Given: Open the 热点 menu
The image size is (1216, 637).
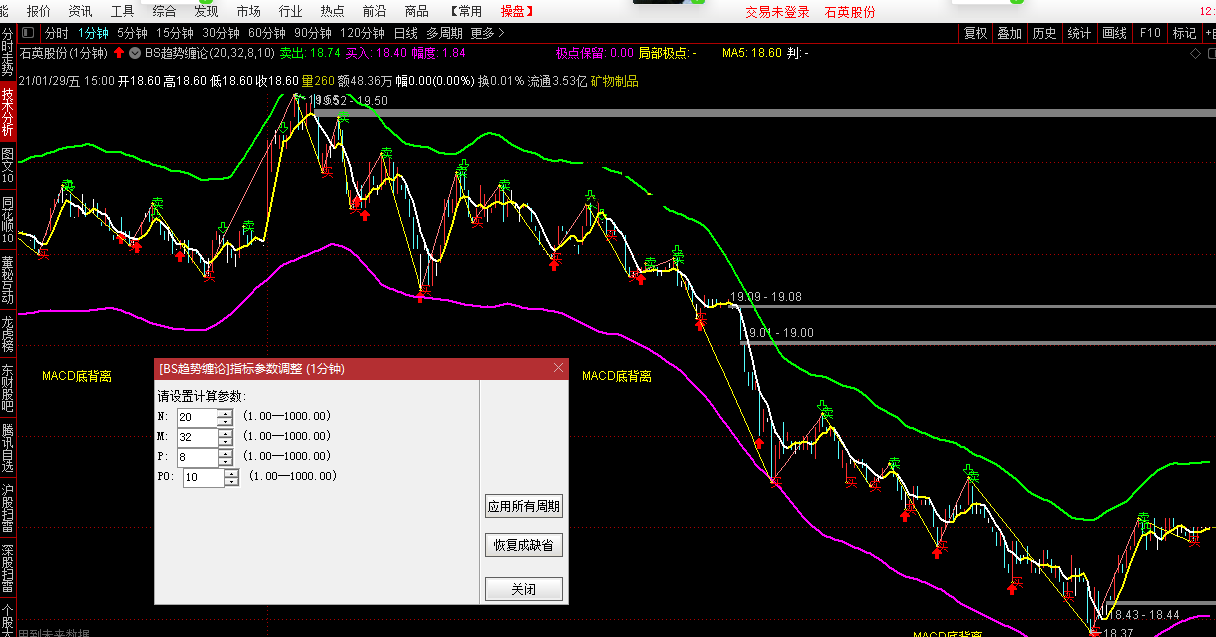Looking at the screenshot, I should [x=333, y=11].
